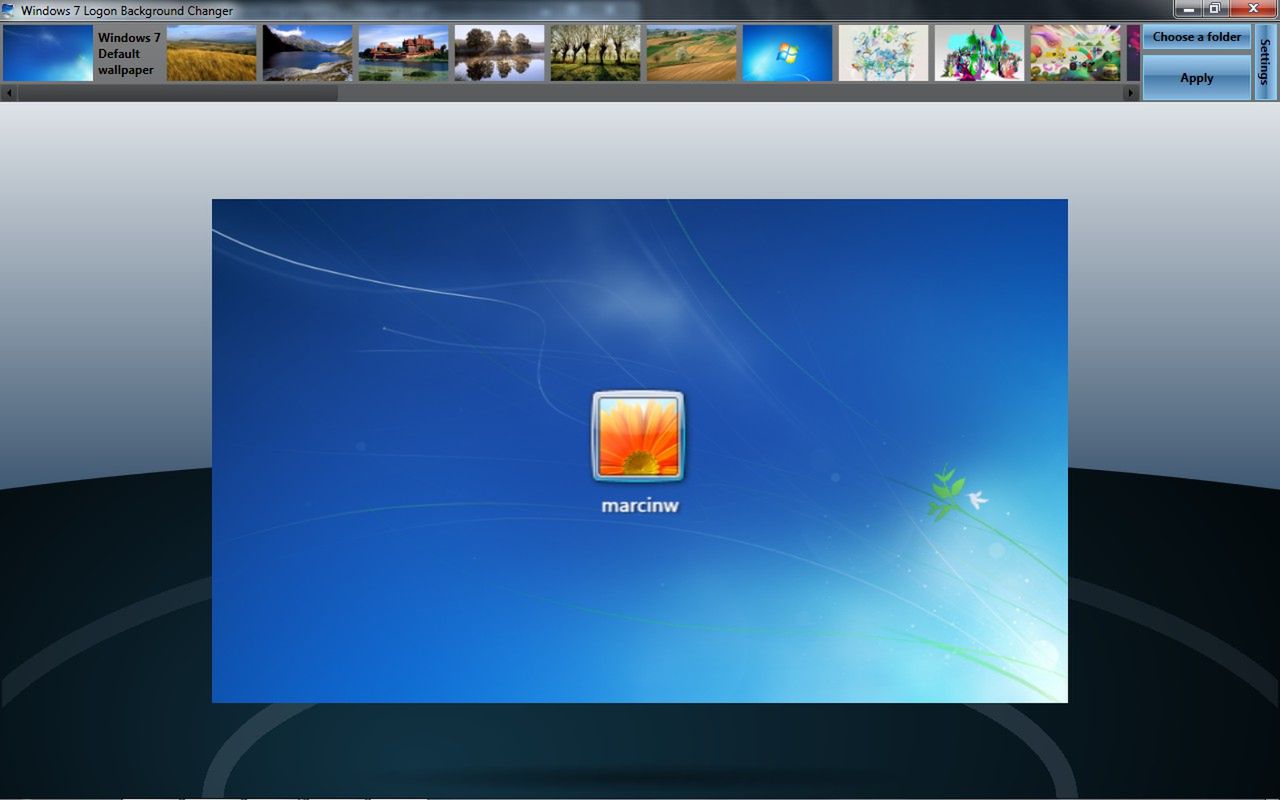Click the app icon in the title bar
Viewport: 1280px width, 800px height.
9,10
